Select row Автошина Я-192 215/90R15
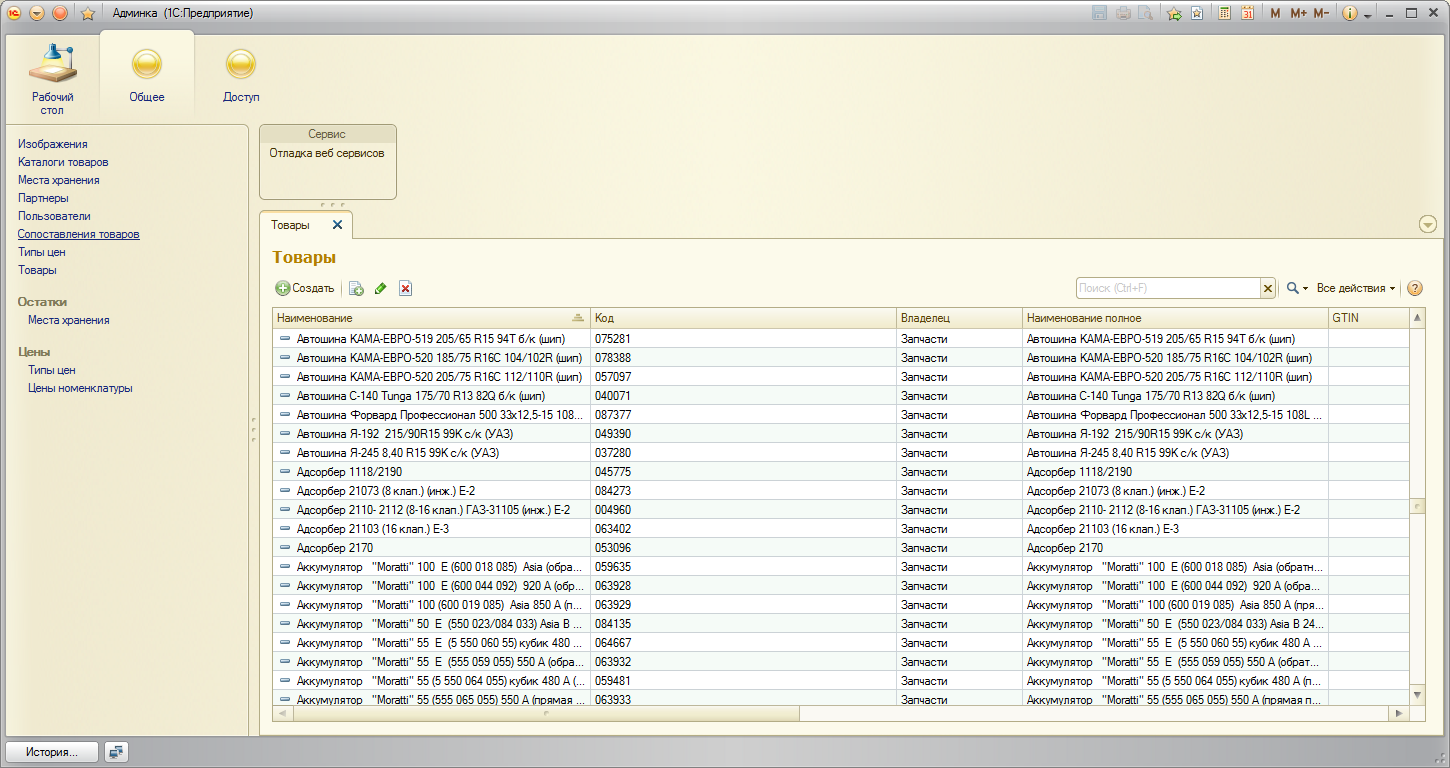 click(841, 434)
